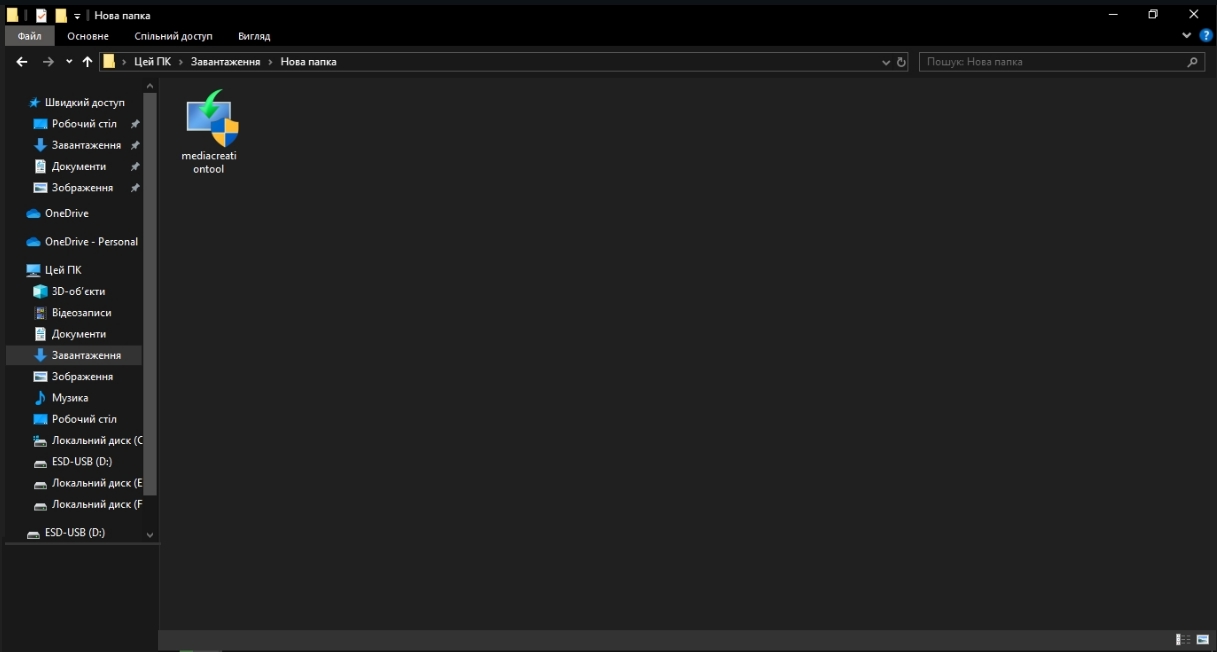This screenshot has width=1217, height=652.
Task: Go up one folder level
Action: (87, 62)
